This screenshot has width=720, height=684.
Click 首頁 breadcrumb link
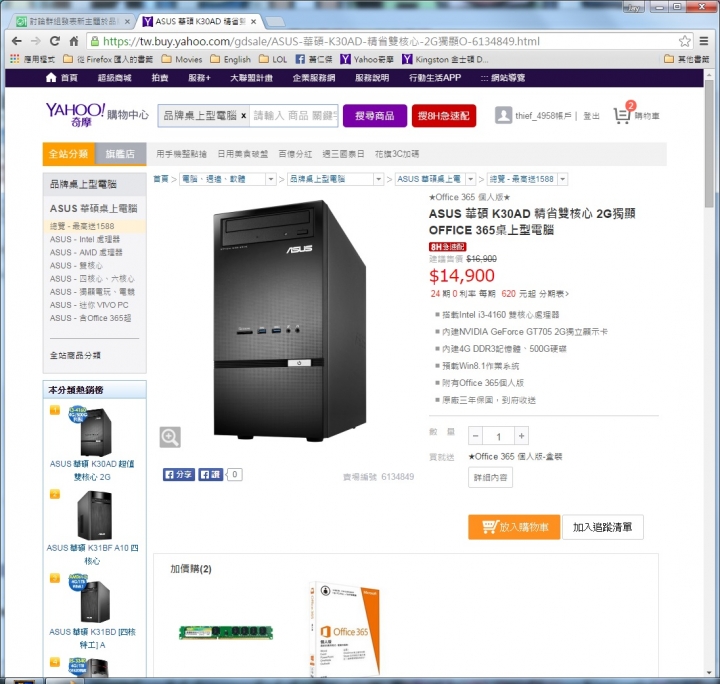coord(161,179)
